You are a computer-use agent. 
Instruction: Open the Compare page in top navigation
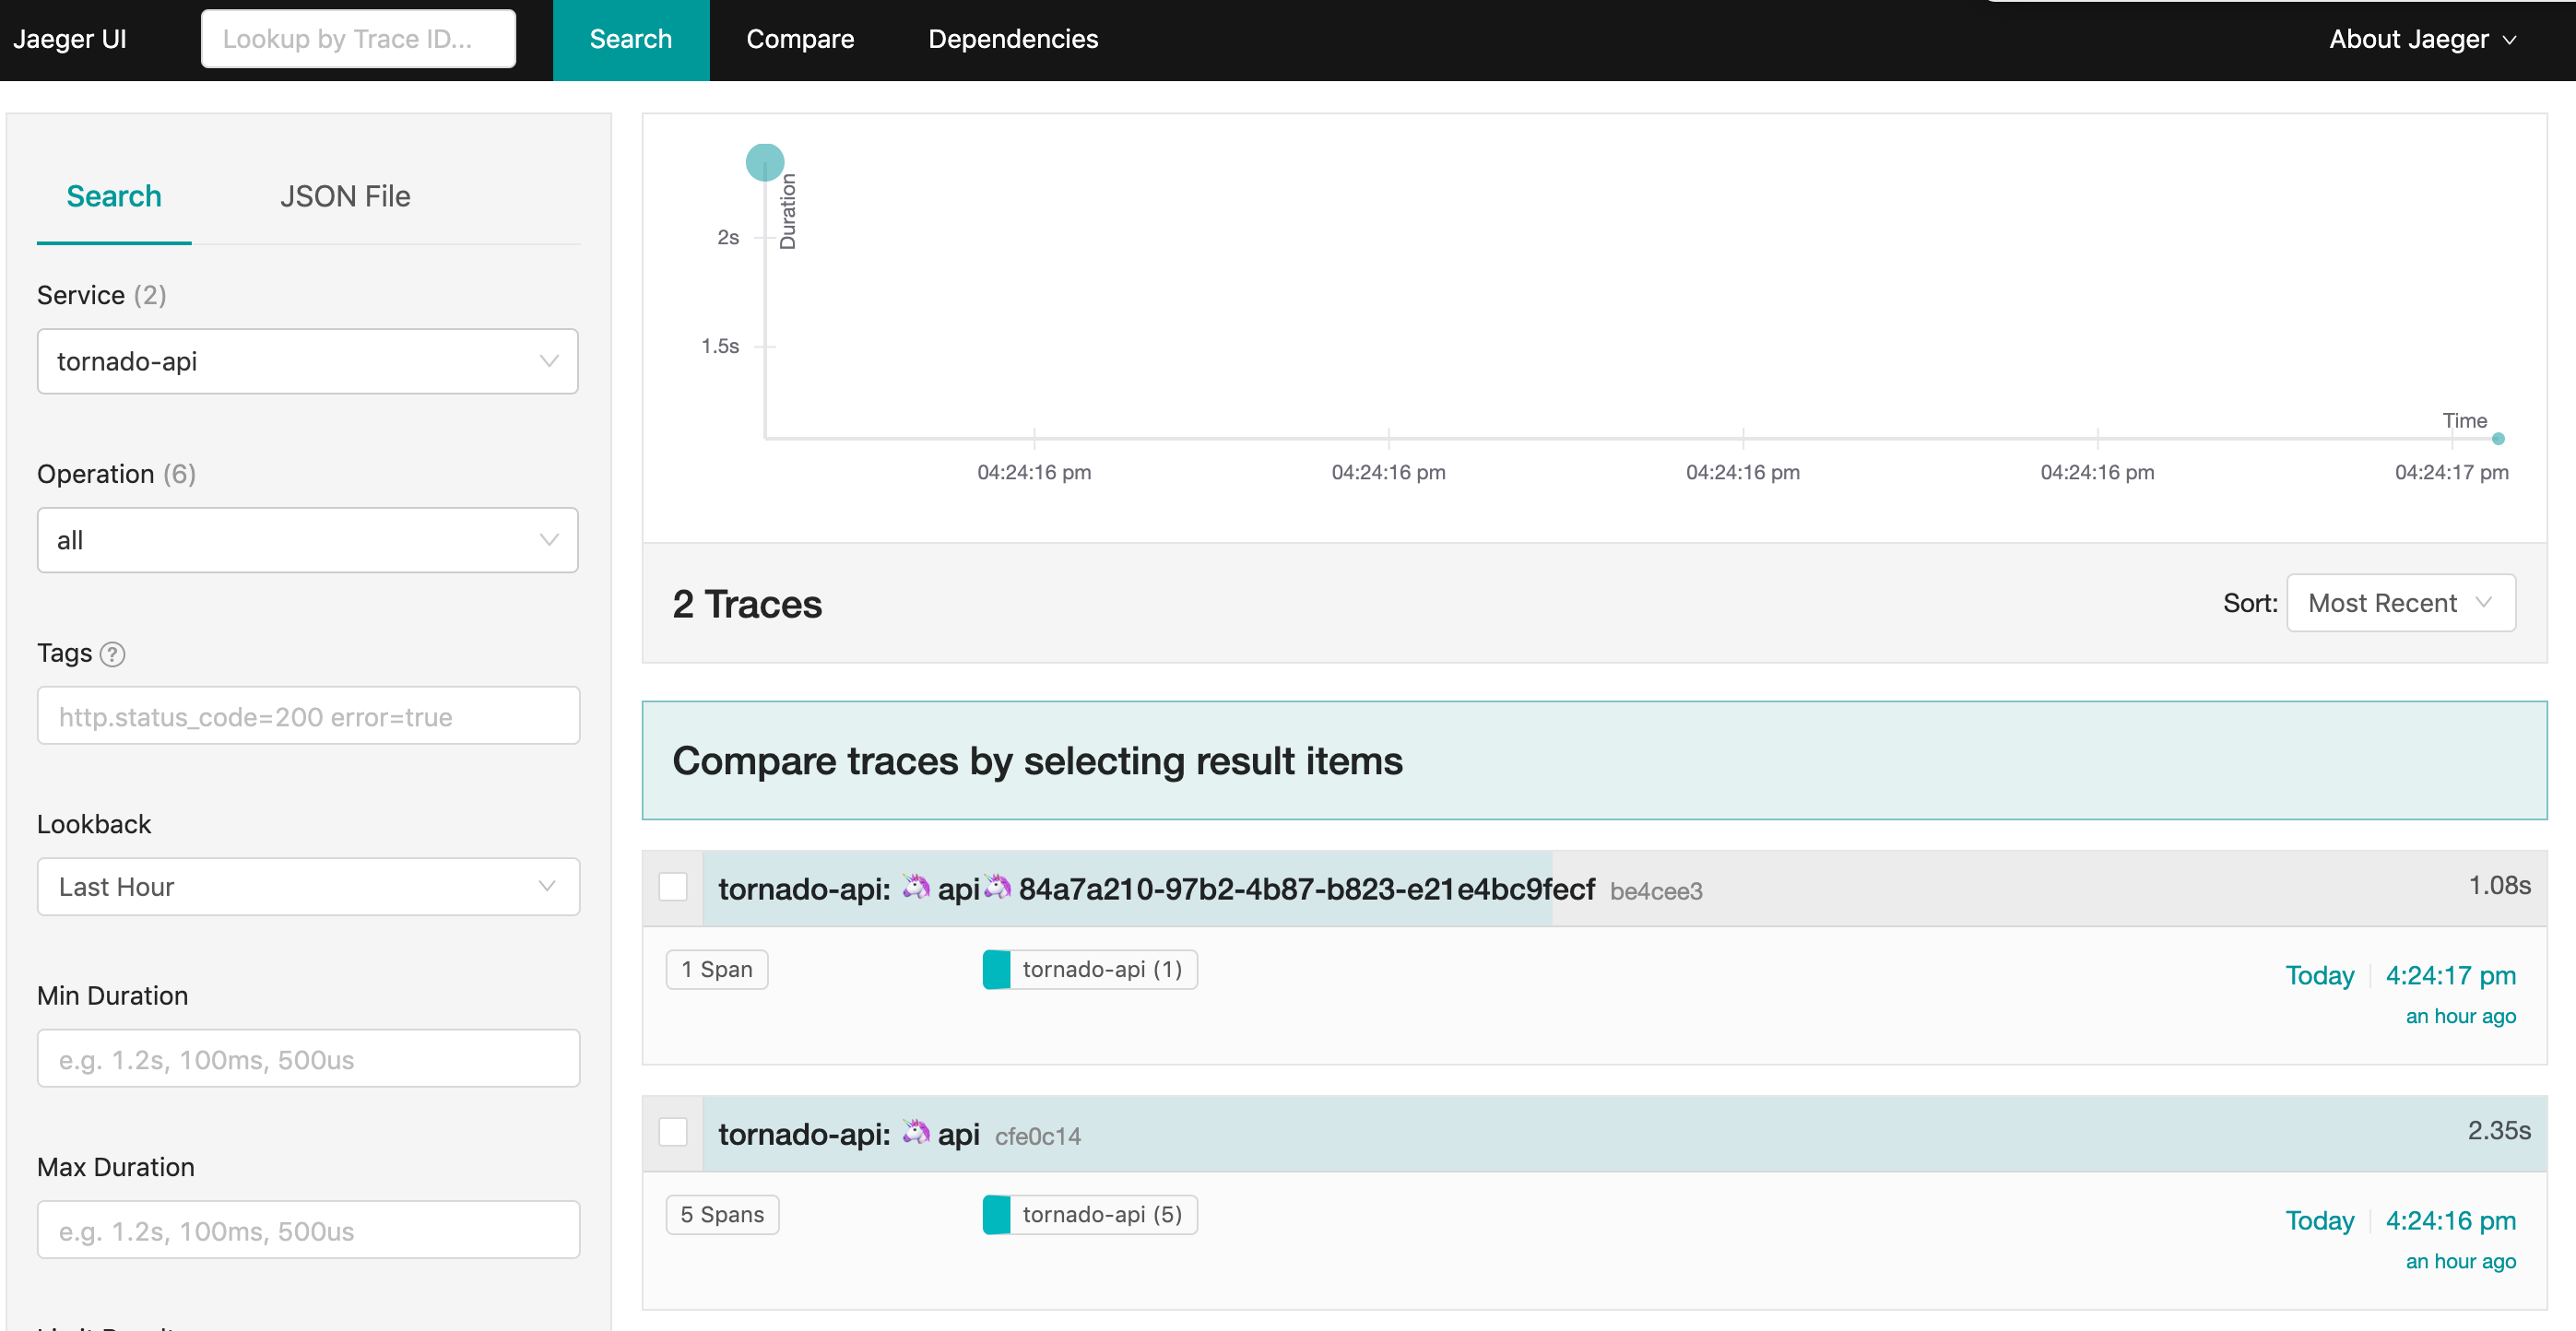tap(800, 39)
